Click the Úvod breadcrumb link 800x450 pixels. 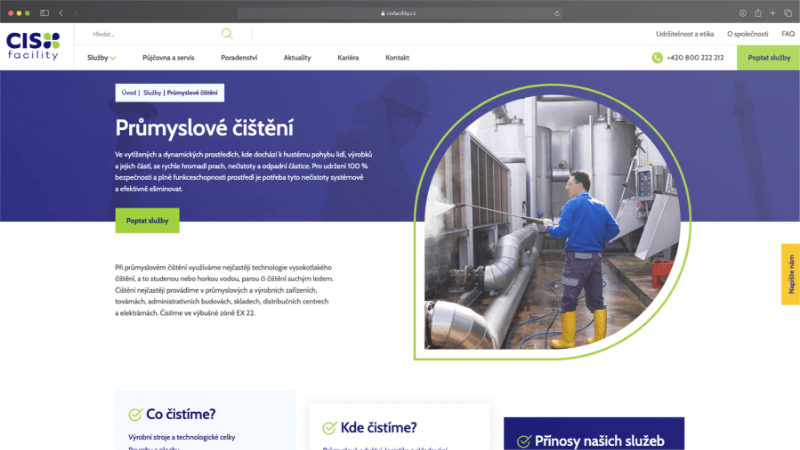129,92
